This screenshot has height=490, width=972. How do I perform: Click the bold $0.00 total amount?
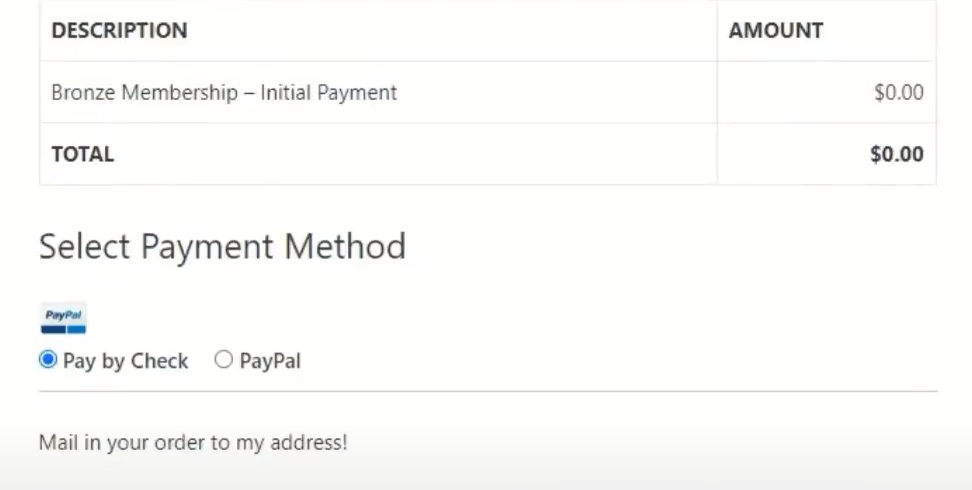[896, 154]
